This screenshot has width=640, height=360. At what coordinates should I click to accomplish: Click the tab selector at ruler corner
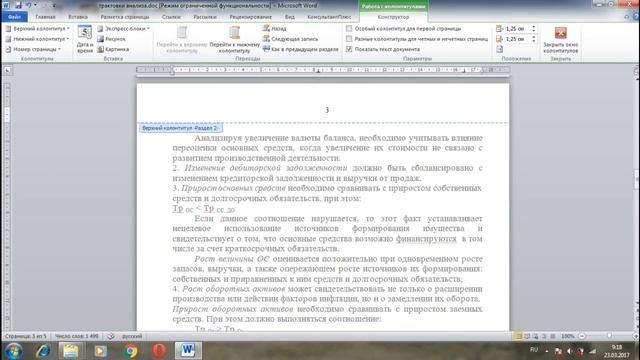[x=7, y=70]
